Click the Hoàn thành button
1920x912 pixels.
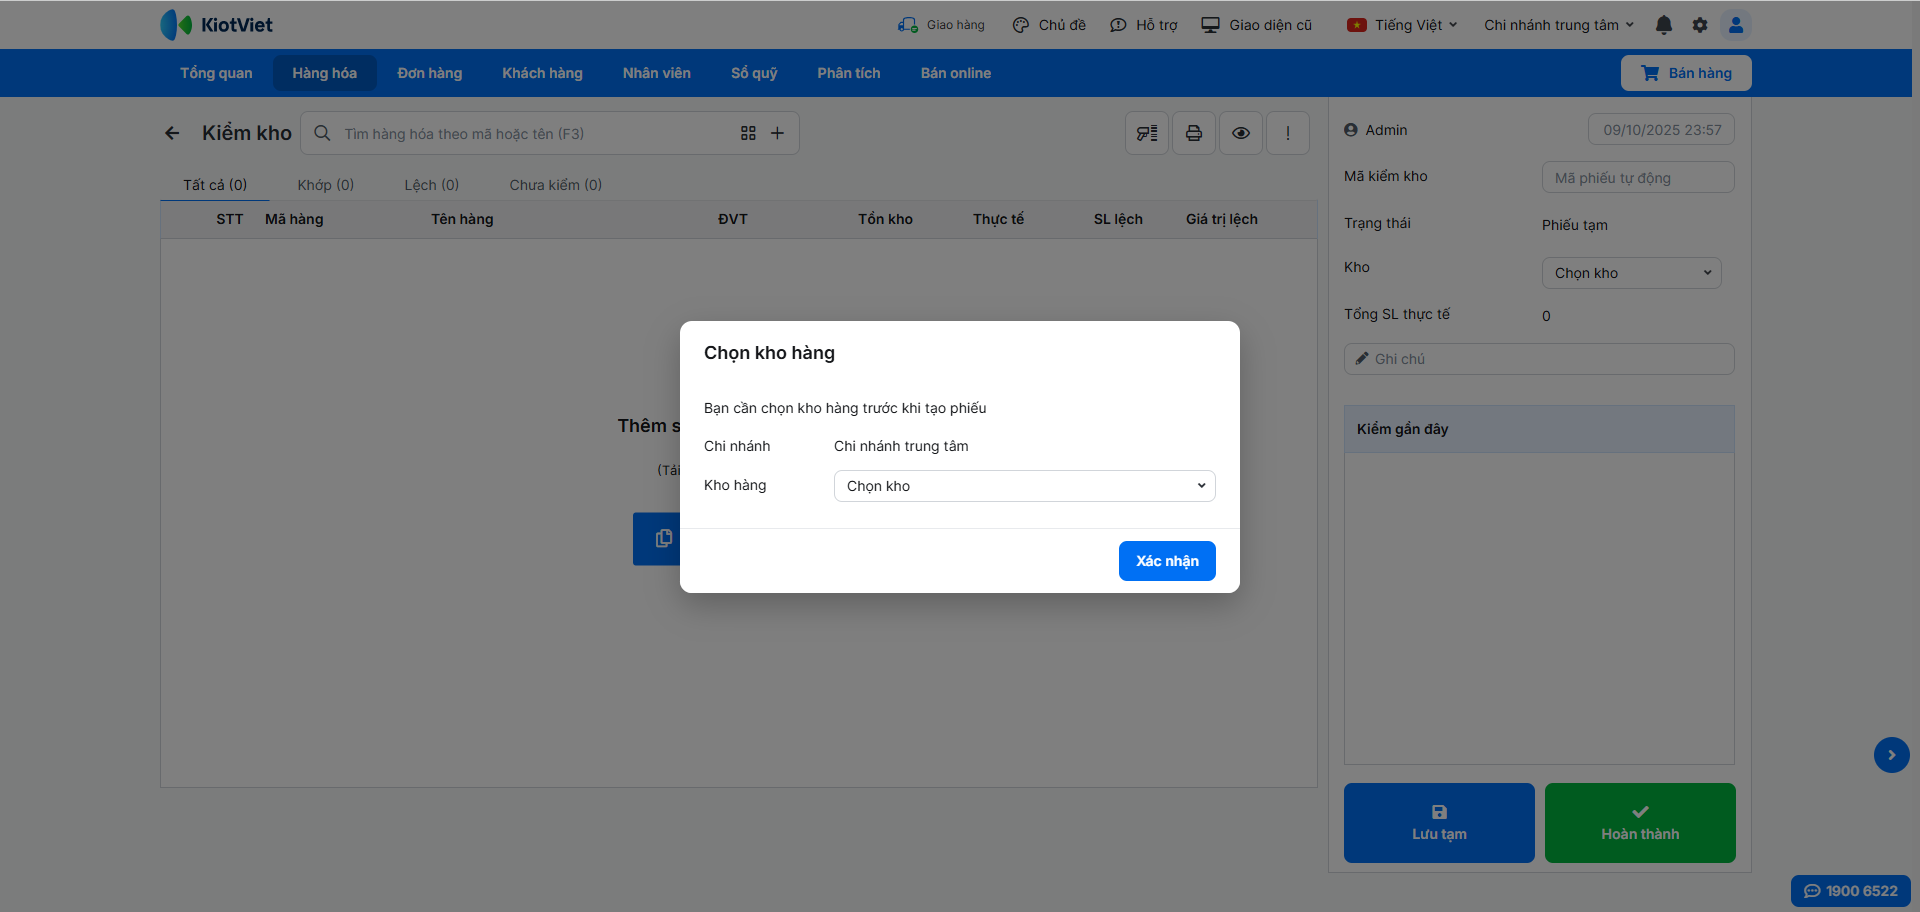tap(1640, 823)
